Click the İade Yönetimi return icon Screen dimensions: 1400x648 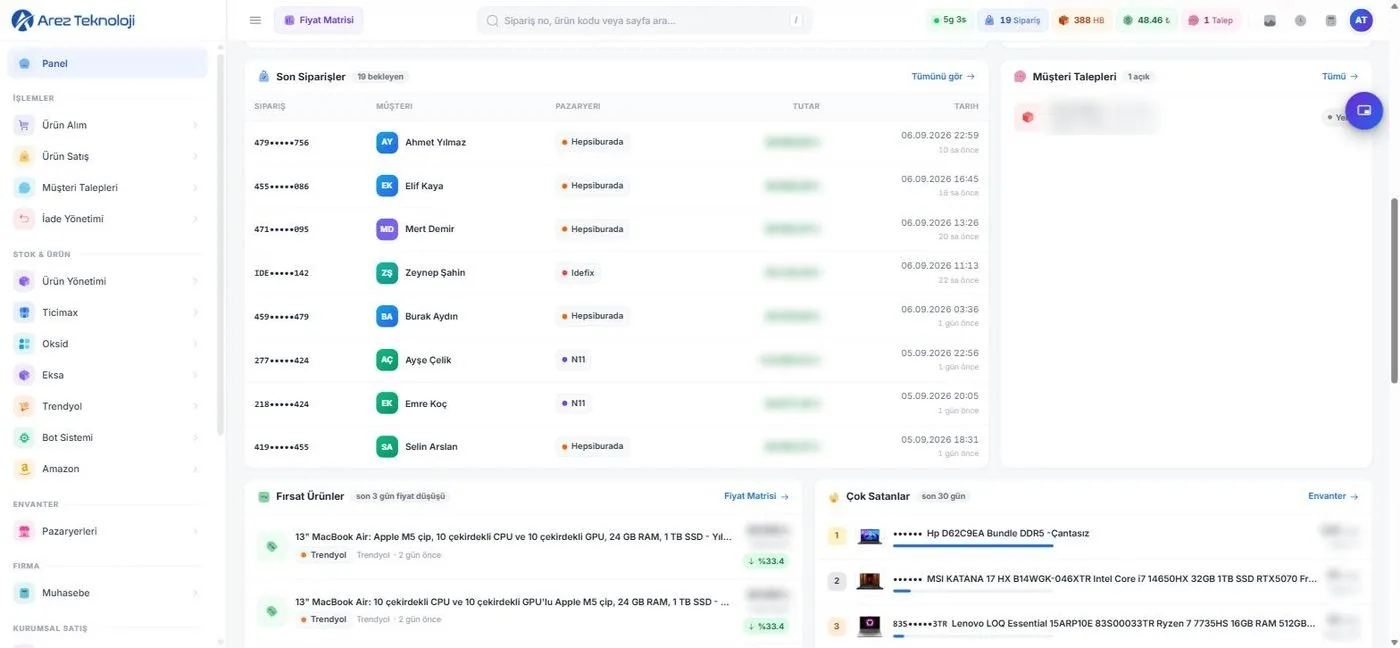24,218
